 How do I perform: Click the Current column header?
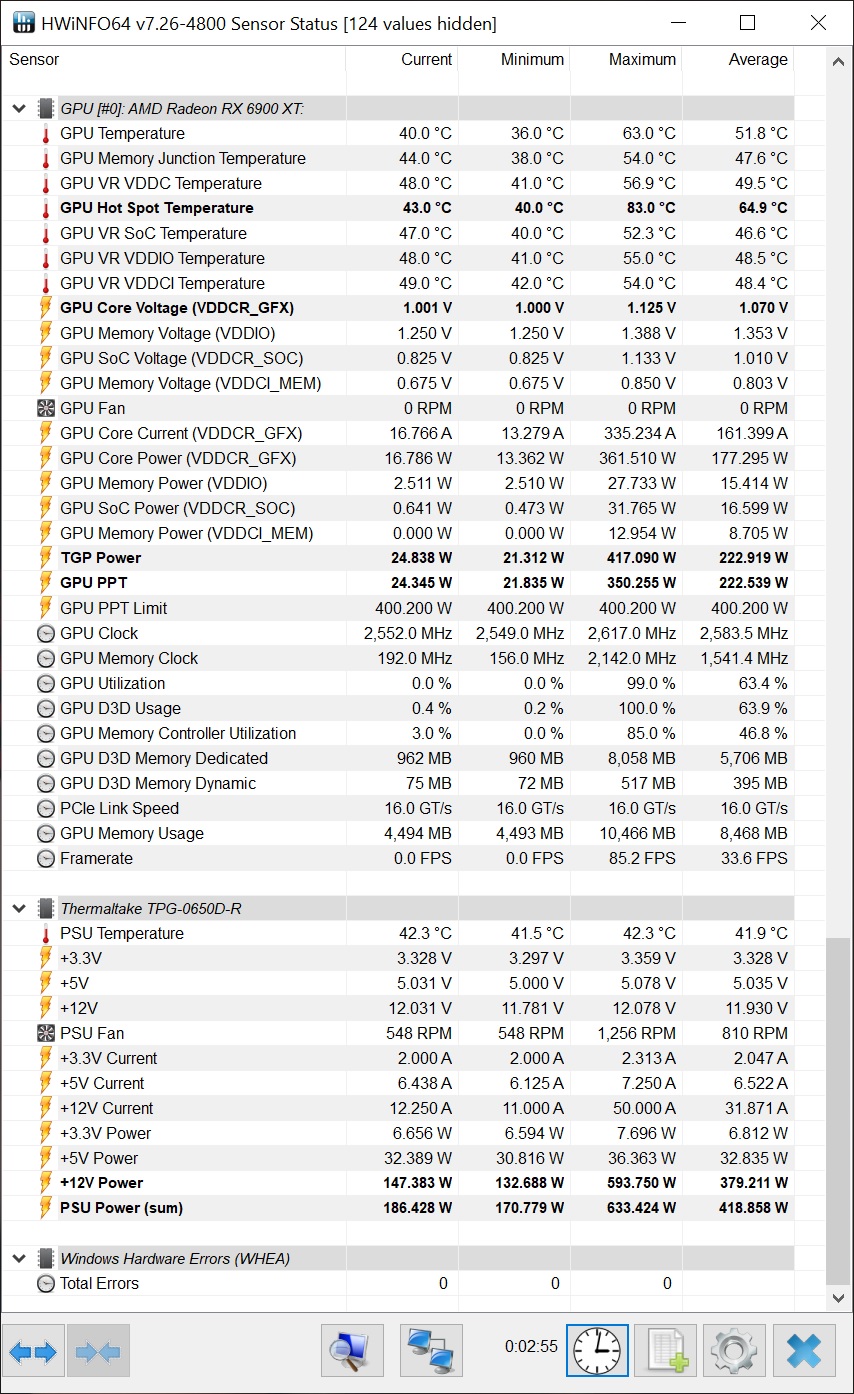coord(426,59)
